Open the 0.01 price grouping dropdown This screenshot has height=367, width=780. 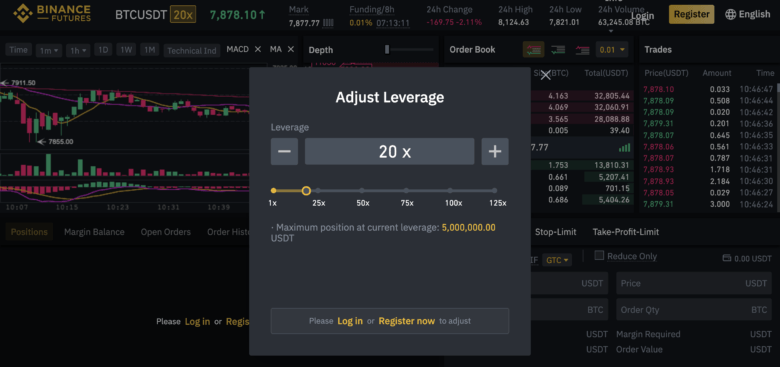pos(612,50)
